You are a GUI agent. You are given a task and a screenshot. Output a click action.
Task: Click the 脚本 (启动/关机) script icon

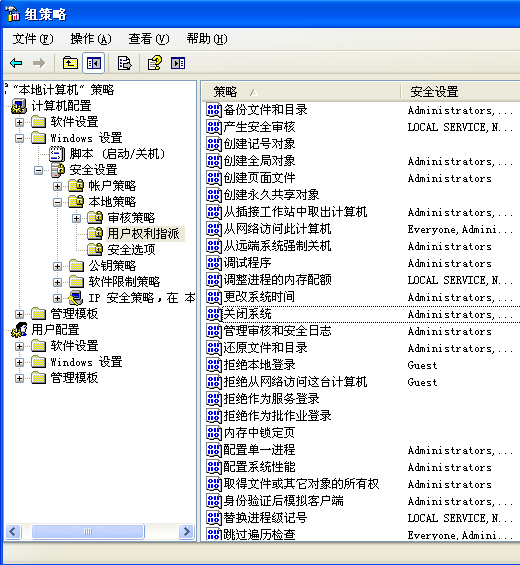[57, 154]
